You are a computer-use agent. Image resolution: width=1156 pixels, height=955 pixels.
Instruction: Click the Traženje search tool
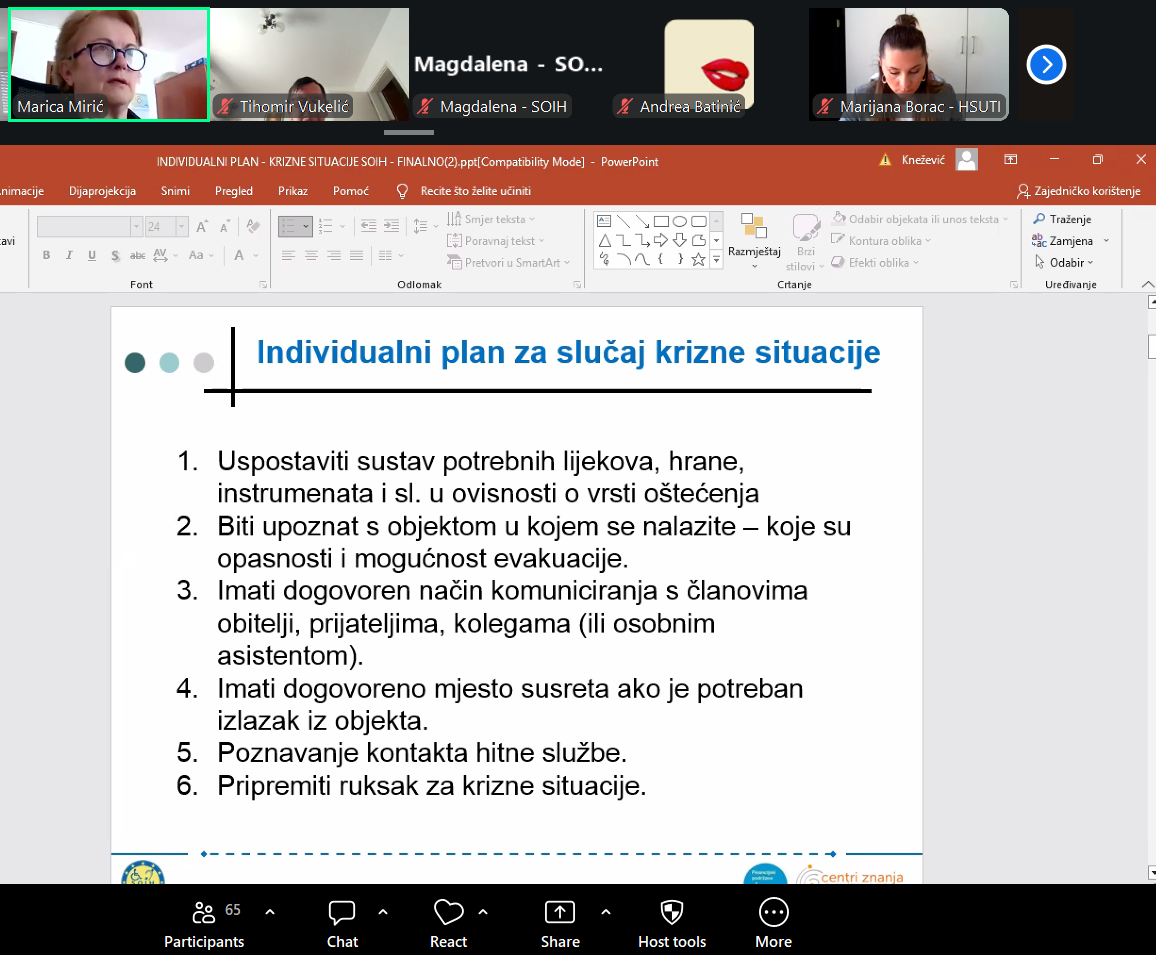1062,219
